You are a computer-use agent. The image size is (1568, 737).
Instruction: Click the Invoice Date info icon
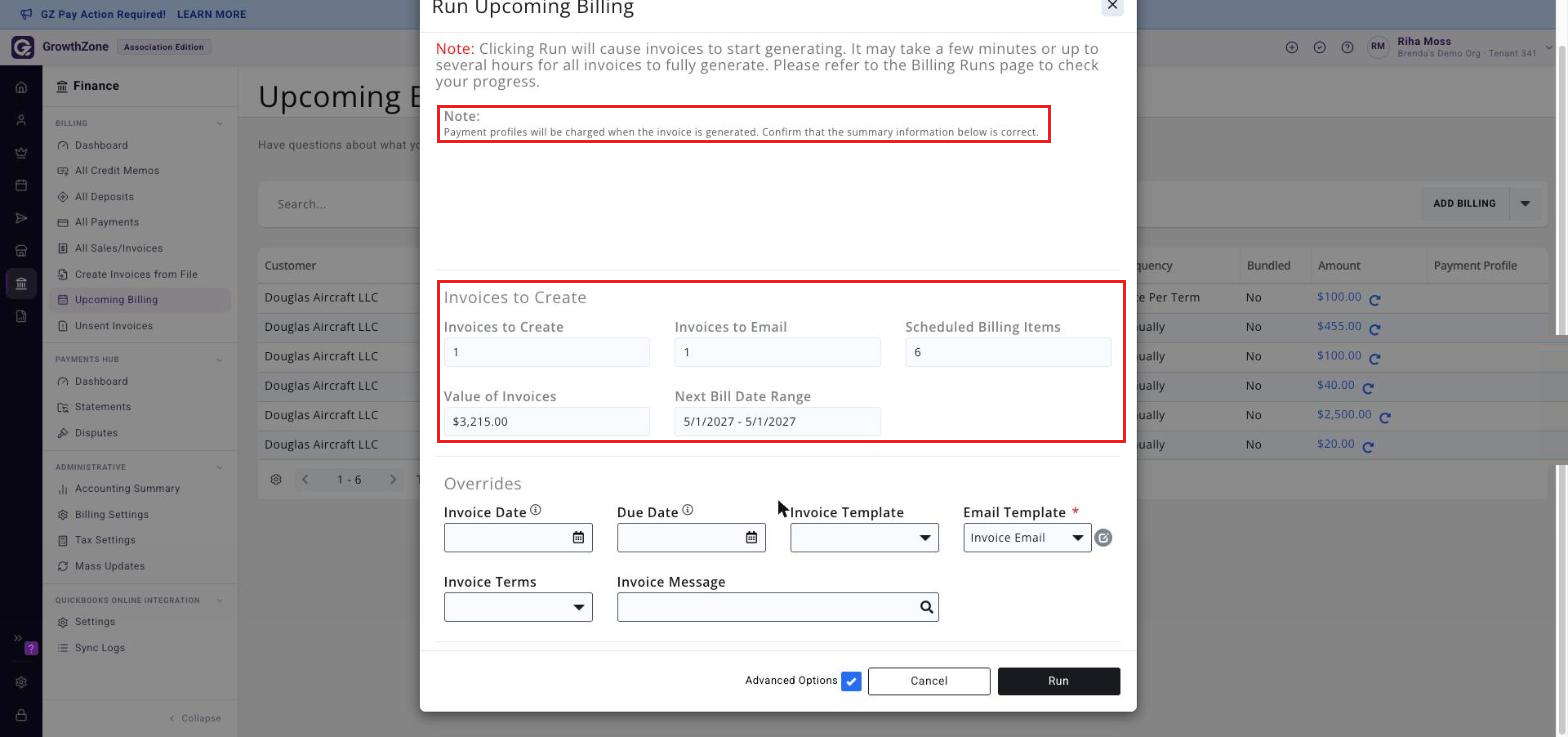536,510
